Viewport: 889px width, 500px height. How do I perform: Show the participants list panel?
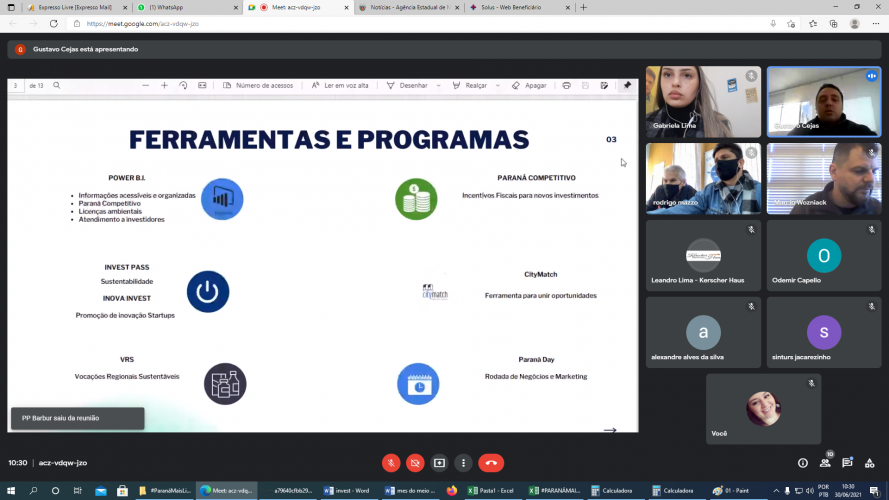(x=825, y=463)
